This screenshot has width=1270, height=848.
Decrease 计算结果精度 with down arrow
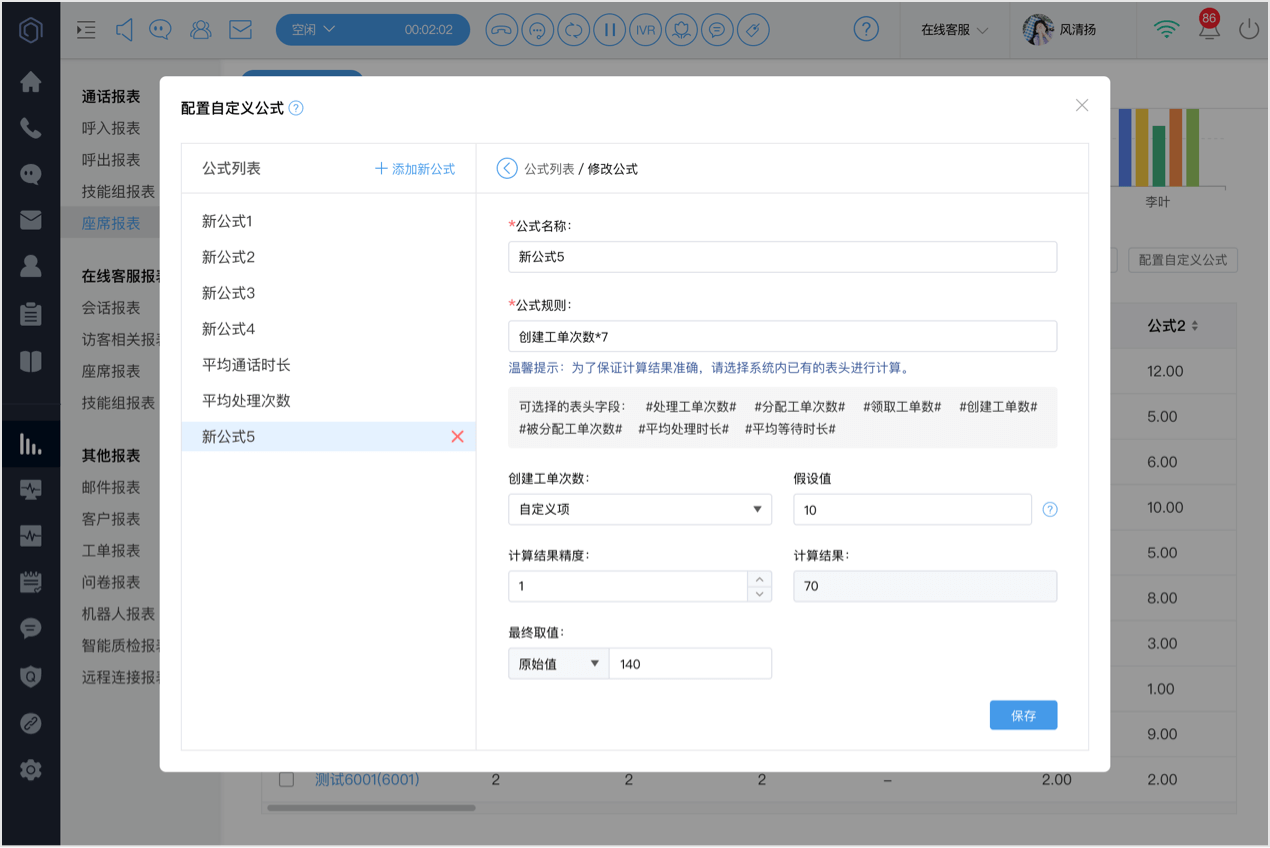[x=760, y=594]
